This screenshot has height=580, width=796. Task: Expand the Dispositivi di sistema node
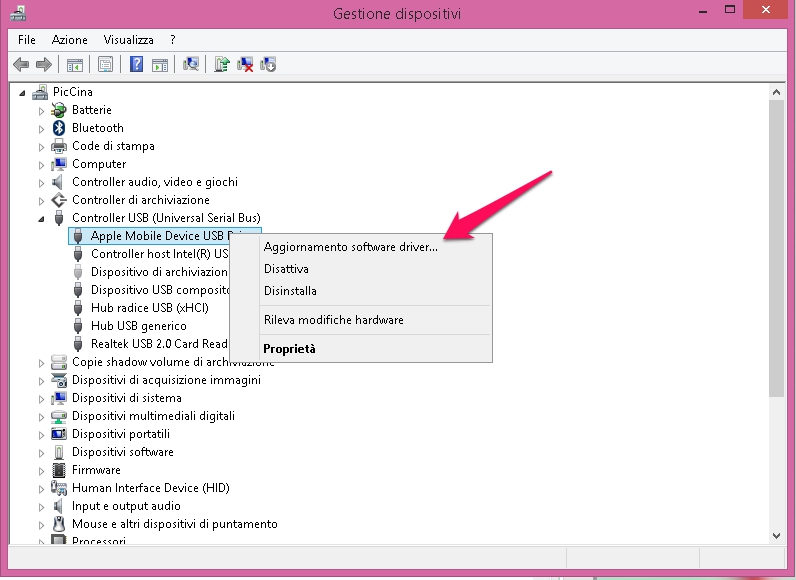(42, 398)
